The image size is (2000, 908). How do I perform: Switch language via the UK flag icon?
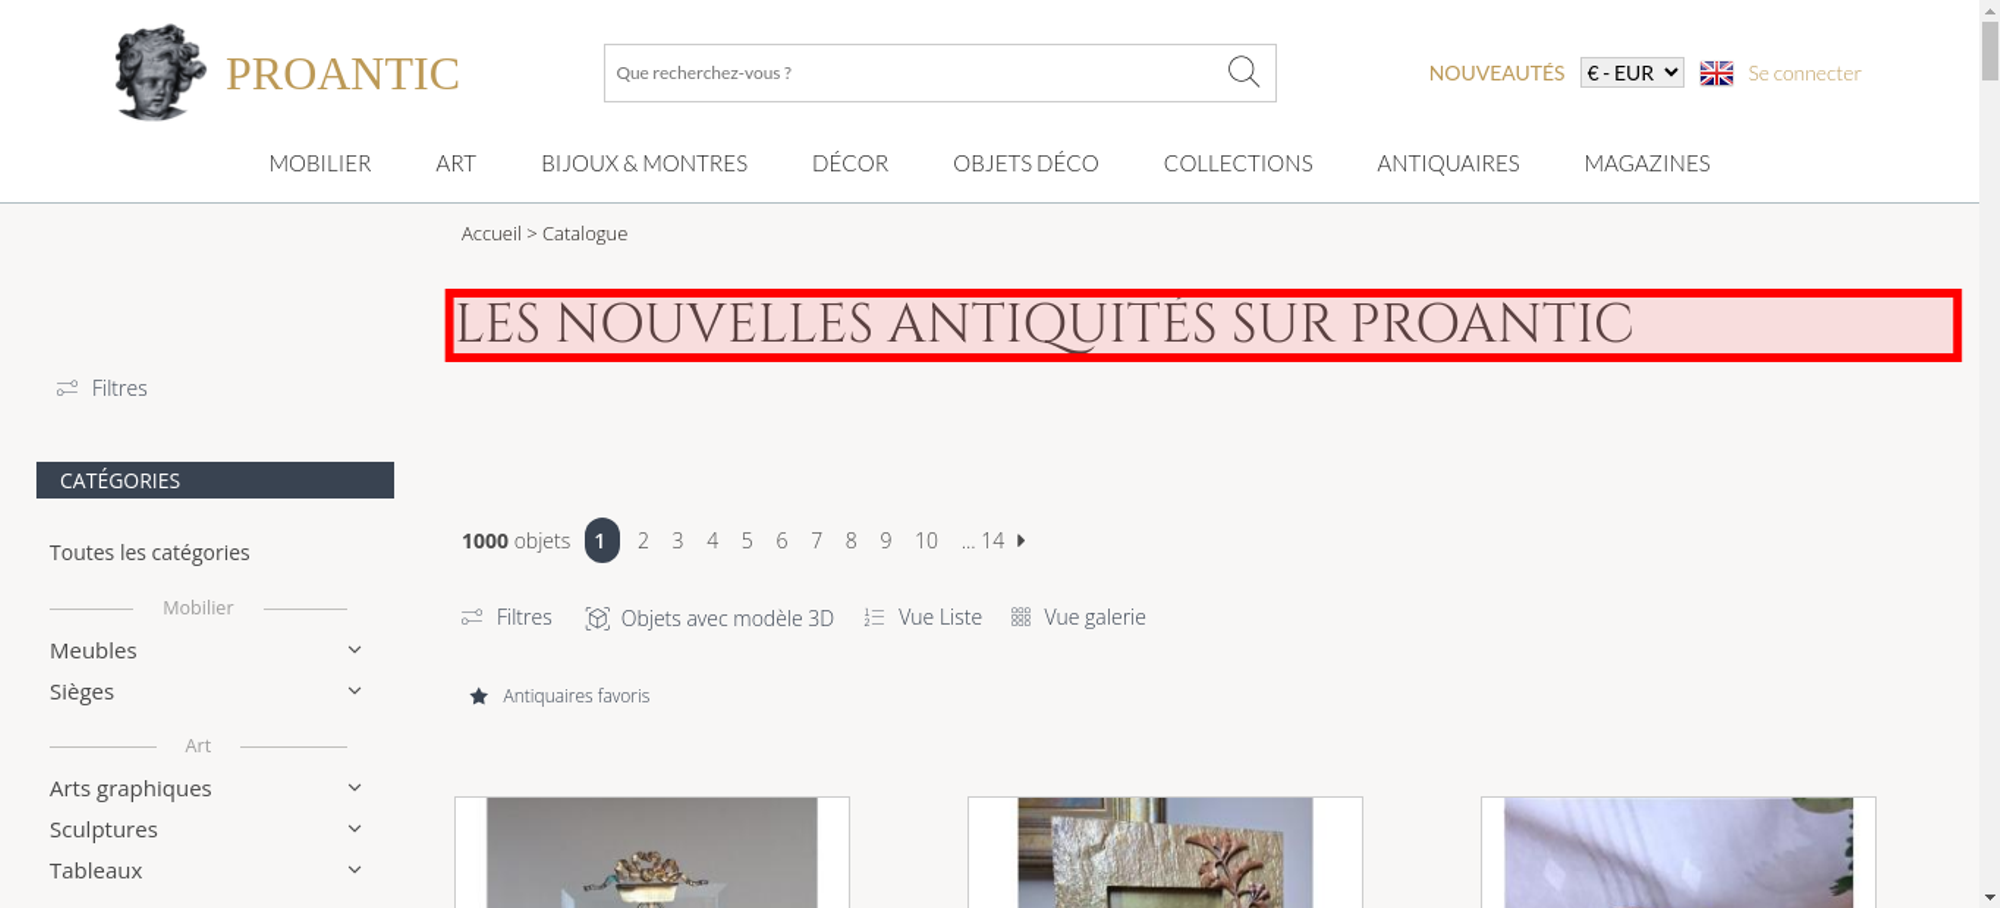[x=1716, y=73]
